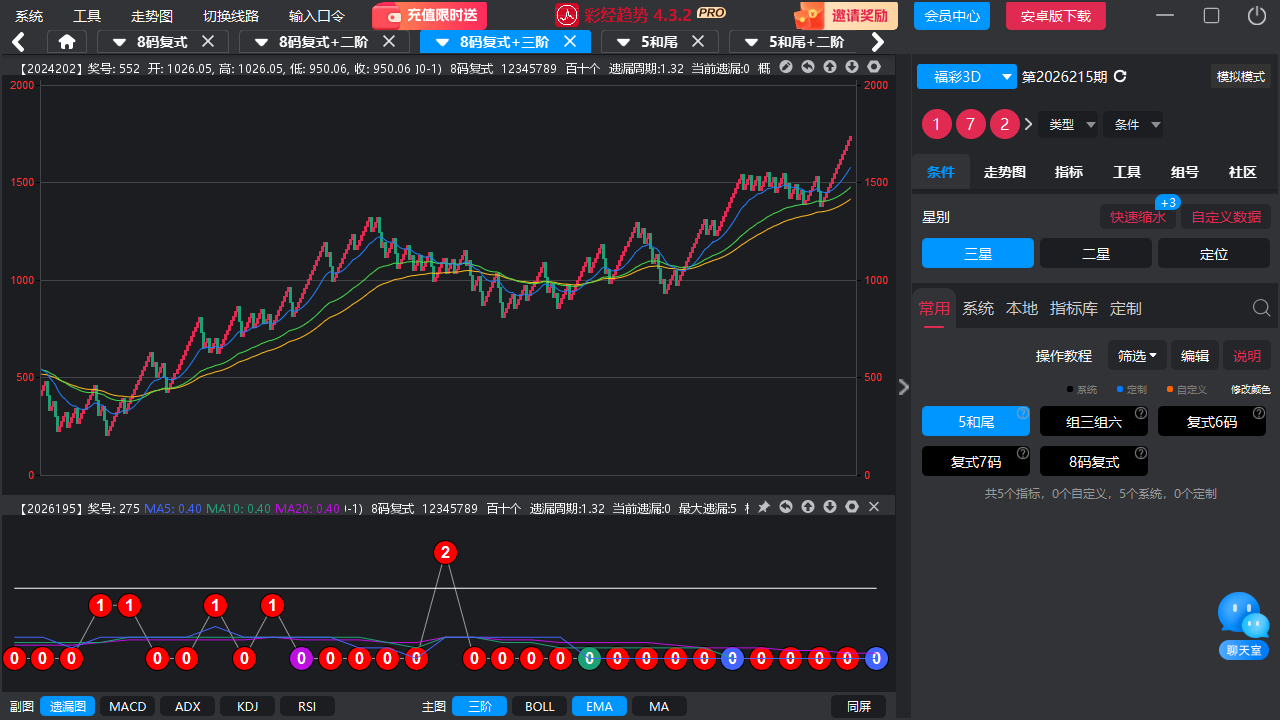The height and width of the screenshot is (720, 1280).
Task: Pin the sub-chart panel with pushpin icon
Action: [x=764, y=507]
